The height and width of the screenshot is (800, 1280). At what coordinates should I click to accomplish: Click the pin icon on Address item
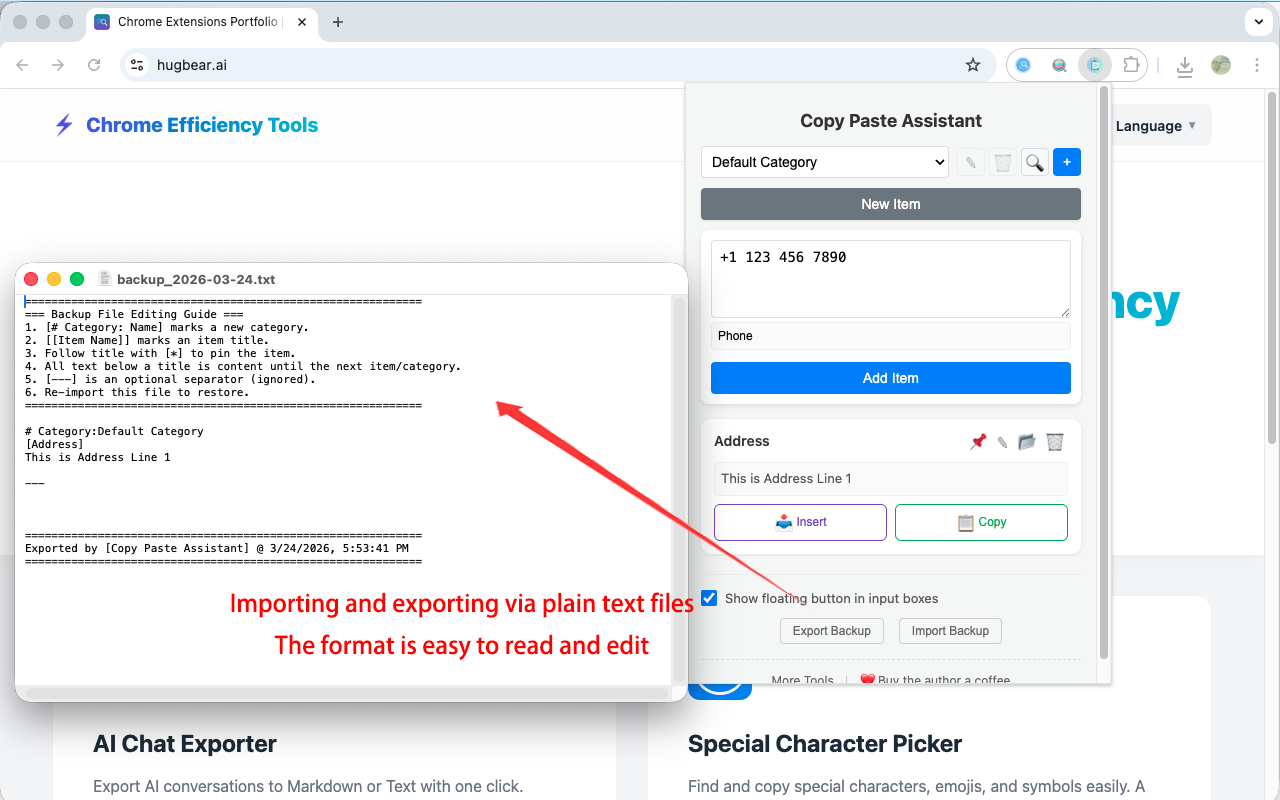coord(978,442)
